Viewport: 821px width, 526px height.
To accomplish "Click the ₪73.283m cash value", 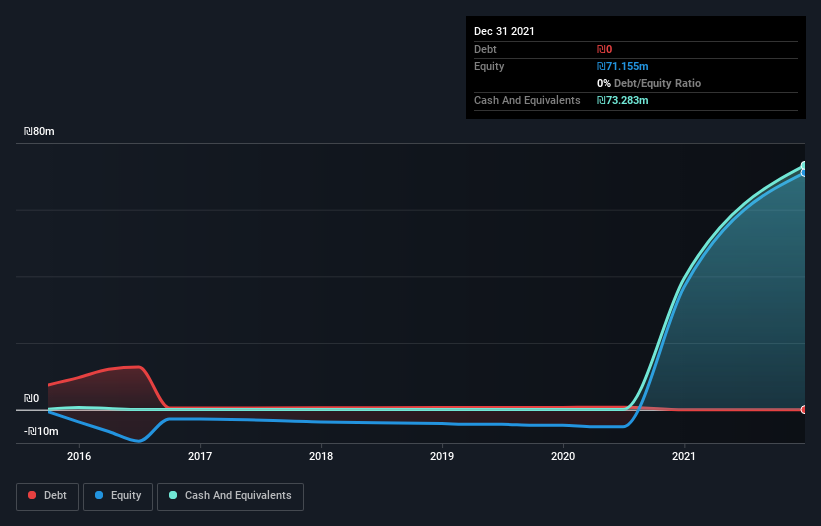I will [623, 100].
